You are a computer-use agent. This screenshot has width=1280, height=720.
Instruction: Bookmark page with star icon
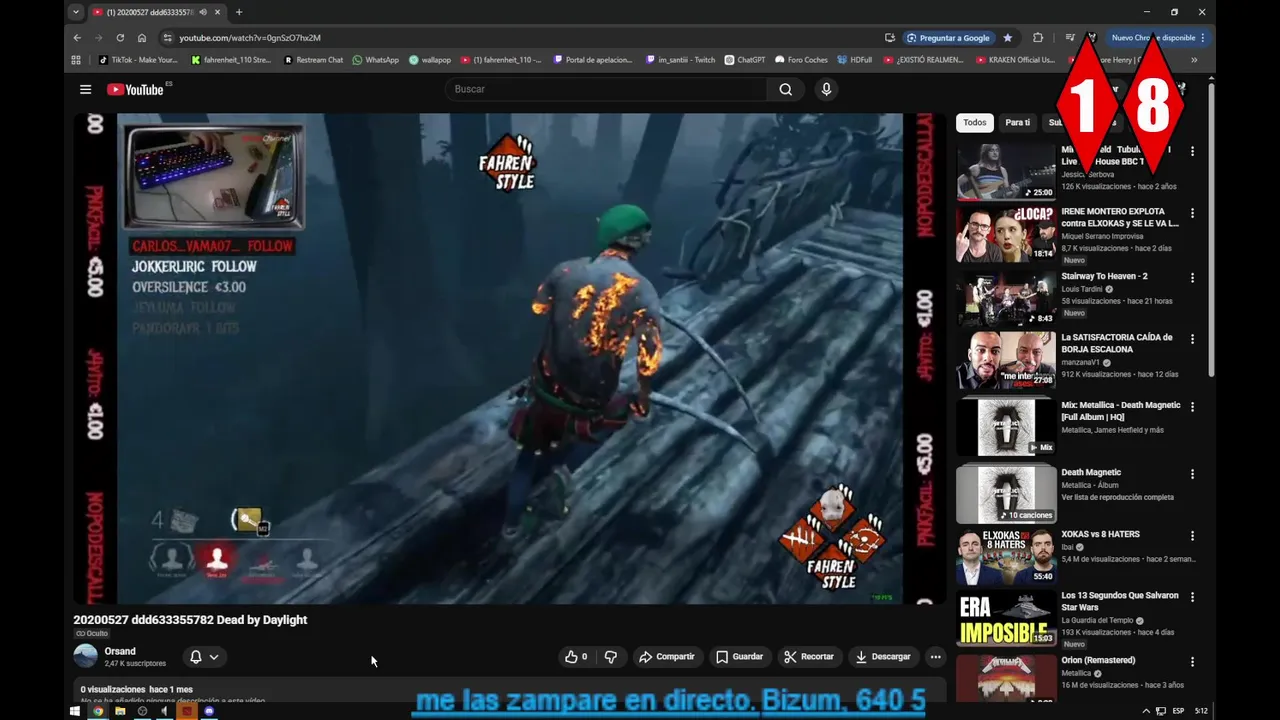[1008, 38]
